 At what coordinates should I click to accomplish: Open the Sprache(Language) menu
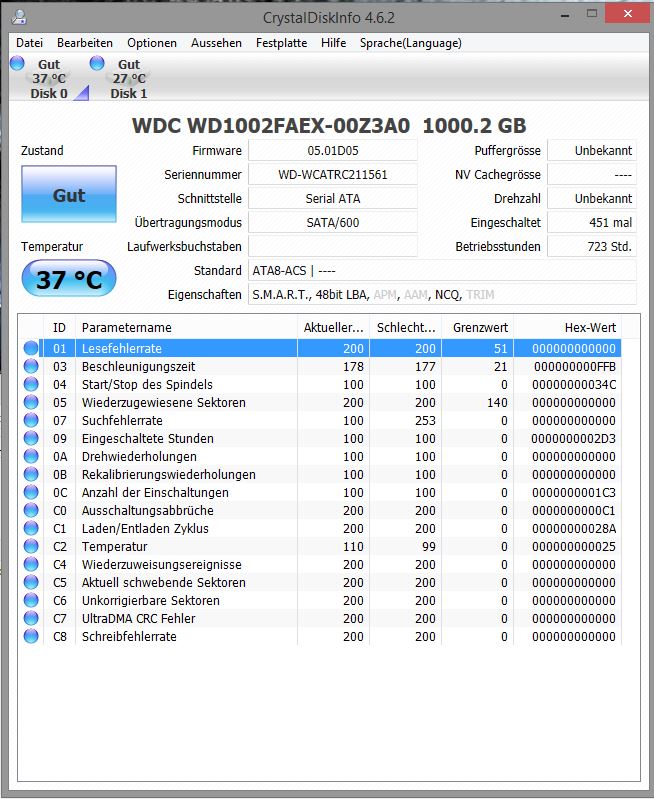(410, 43)
